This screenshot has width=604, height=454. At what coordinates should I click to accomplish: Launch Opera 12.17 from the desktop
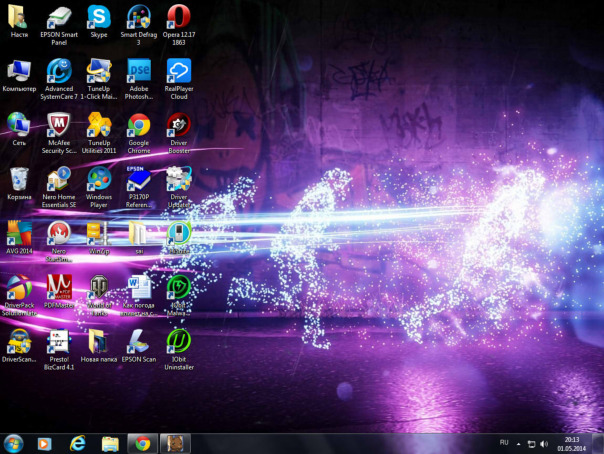point(178,17)
